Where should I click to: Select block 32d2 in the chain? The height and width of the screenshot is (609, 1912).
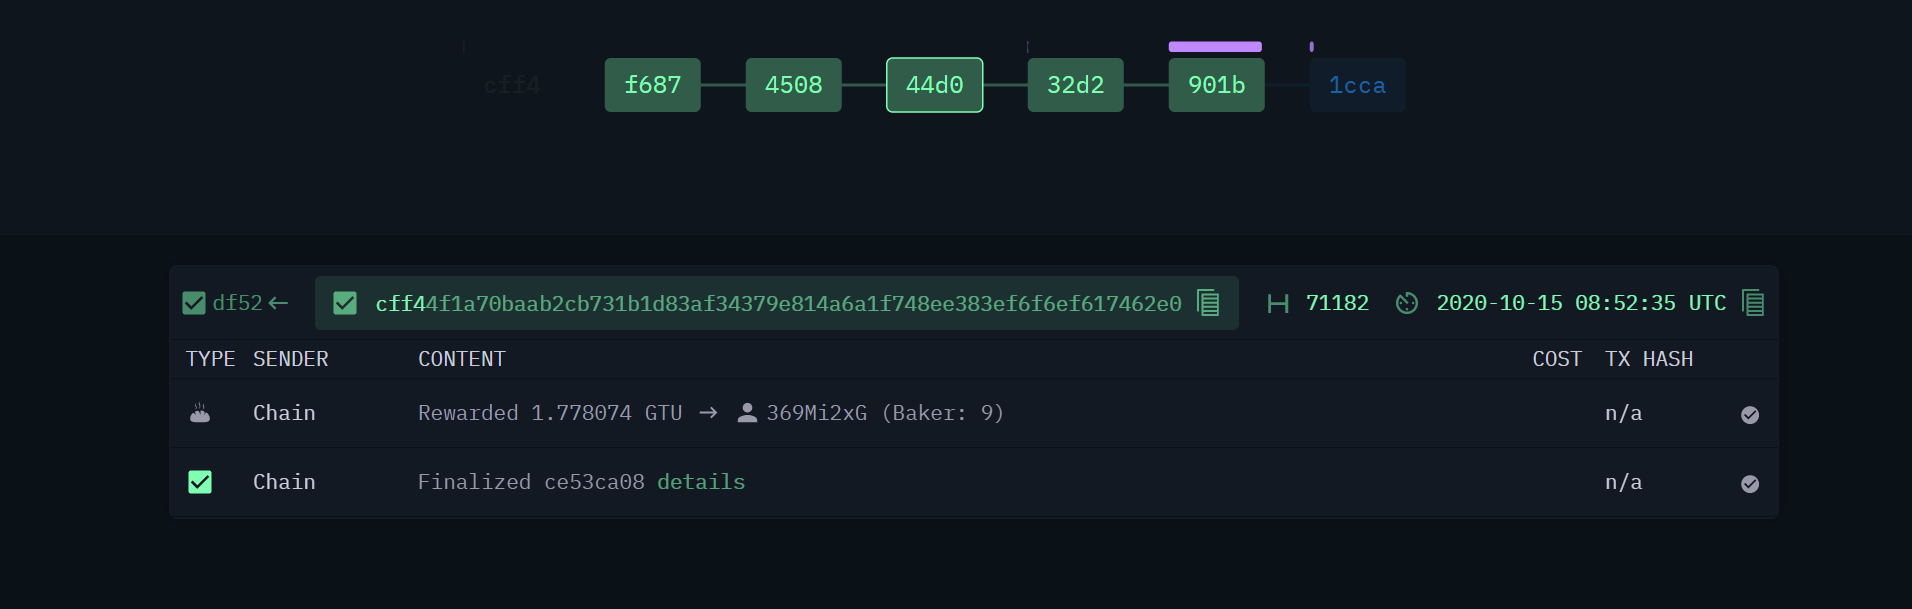click(x=1075, y=85)
